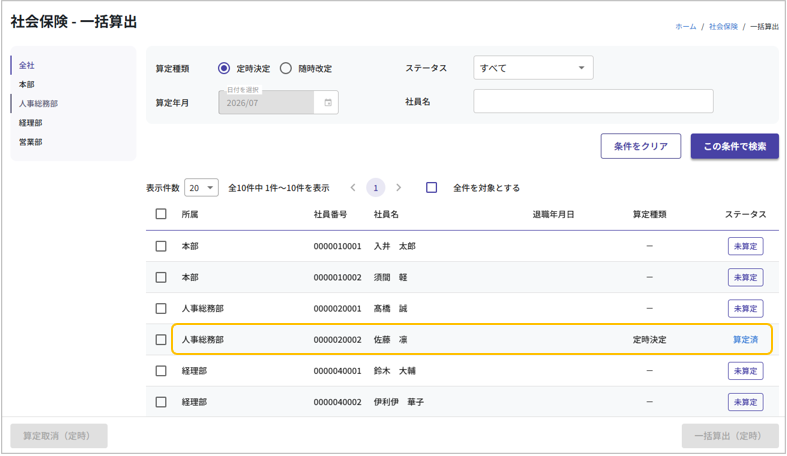Click 未算定 status badge for 入井 太郎

coord(745,246)
